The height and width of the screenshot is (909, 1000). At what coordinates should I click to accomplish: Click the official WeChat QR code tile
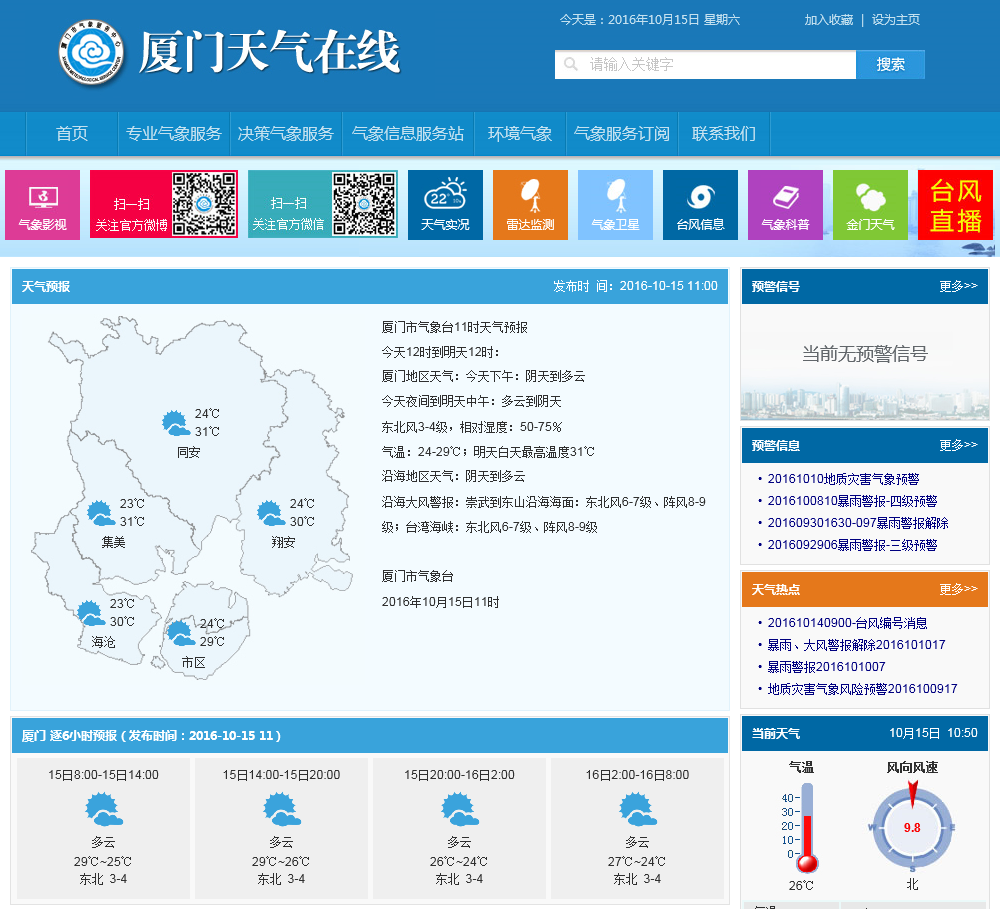323,204
